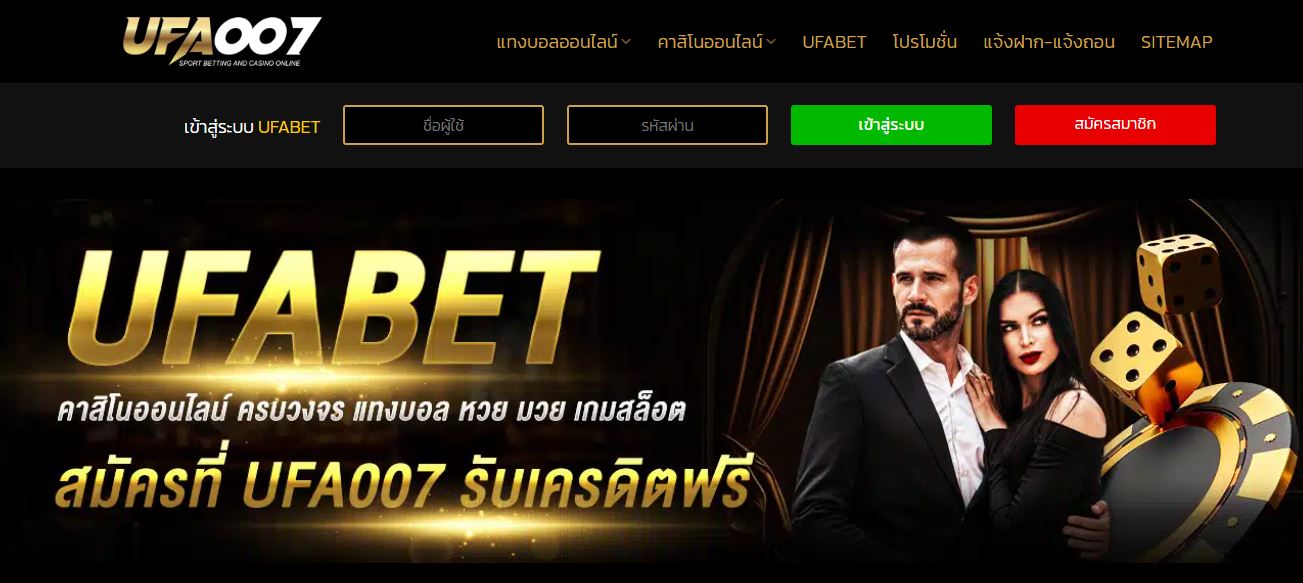
Task: Focus the รหัสผ่าน password field
Action: click(667, 125)
